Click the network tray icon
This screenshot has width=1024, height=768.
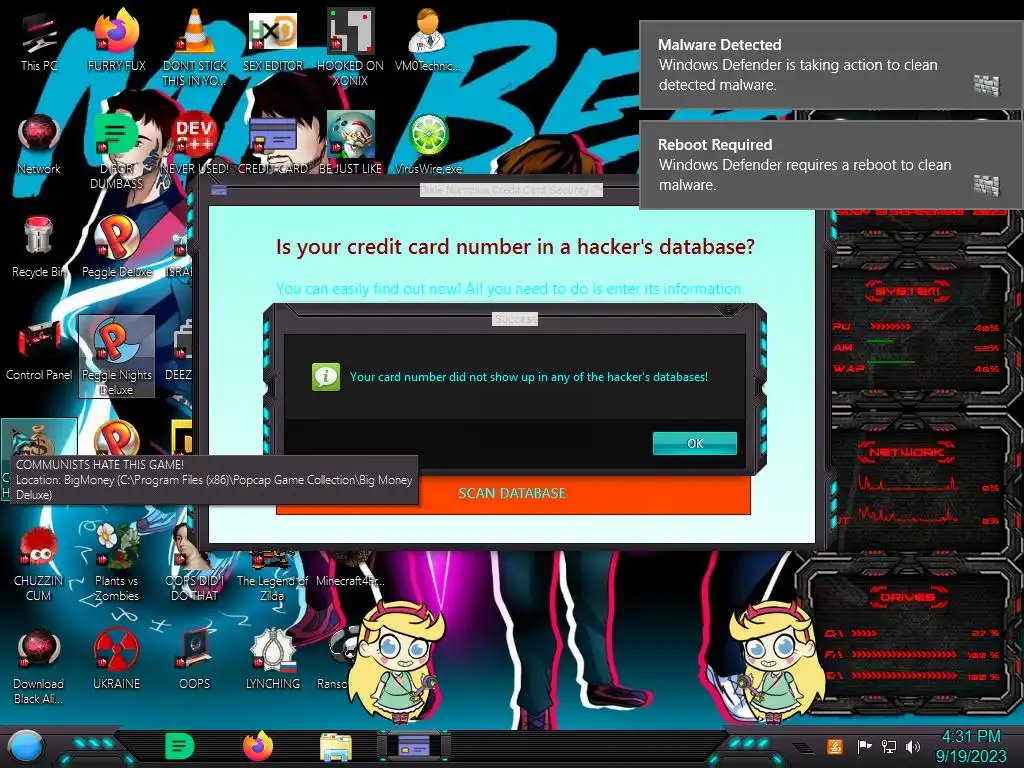pos(889,746)
